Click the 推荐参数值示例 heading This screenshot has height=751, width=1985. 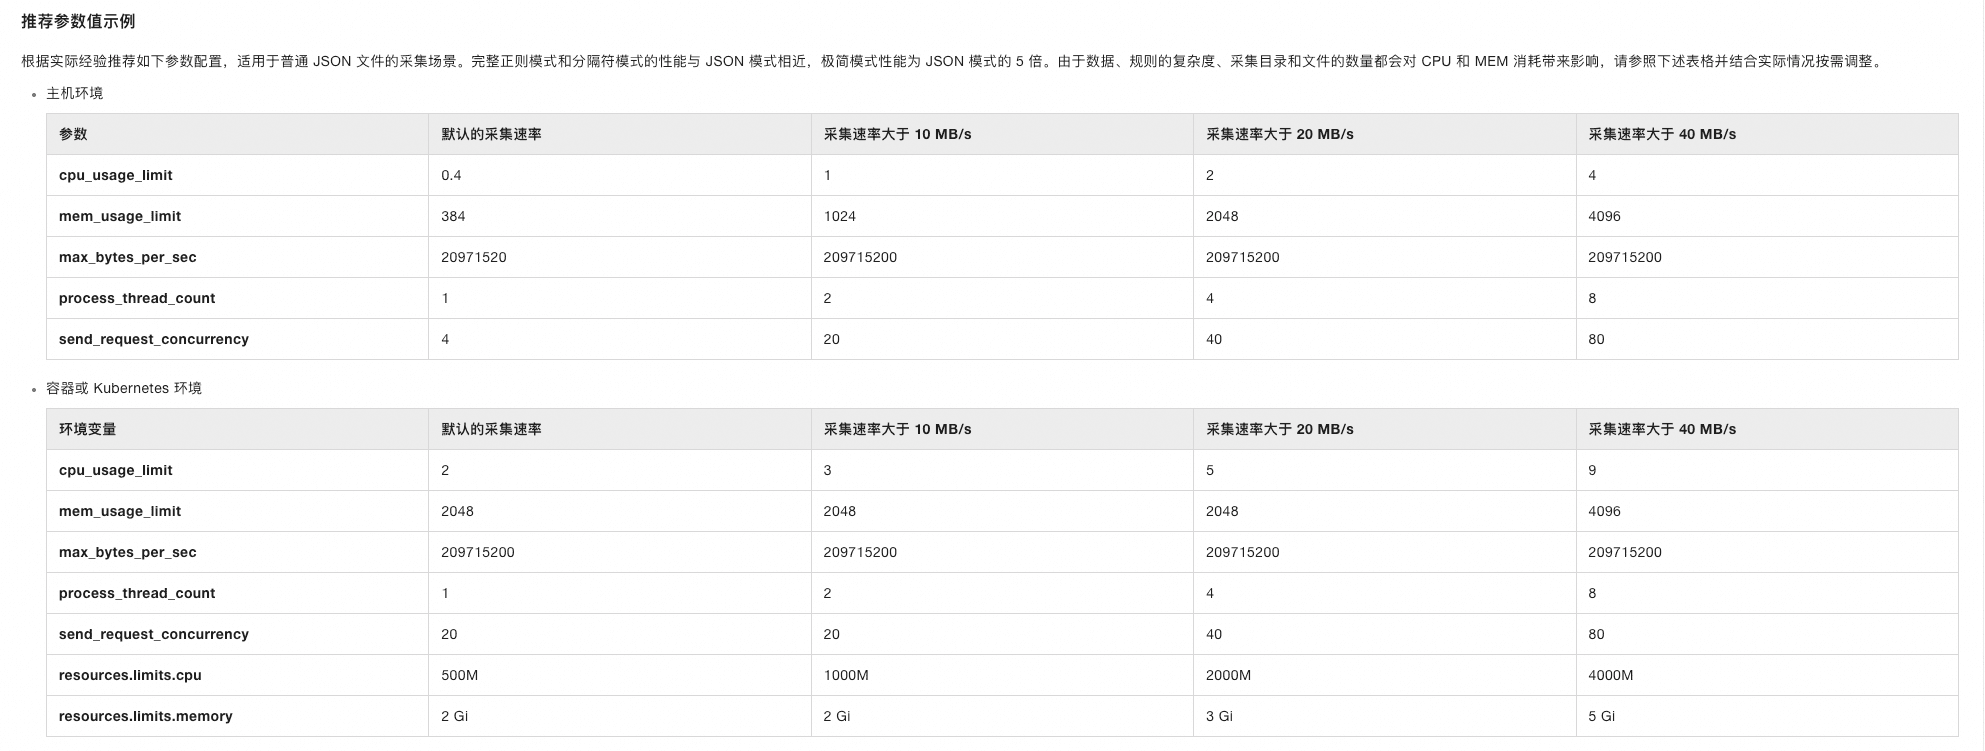[x=78, y=21]
